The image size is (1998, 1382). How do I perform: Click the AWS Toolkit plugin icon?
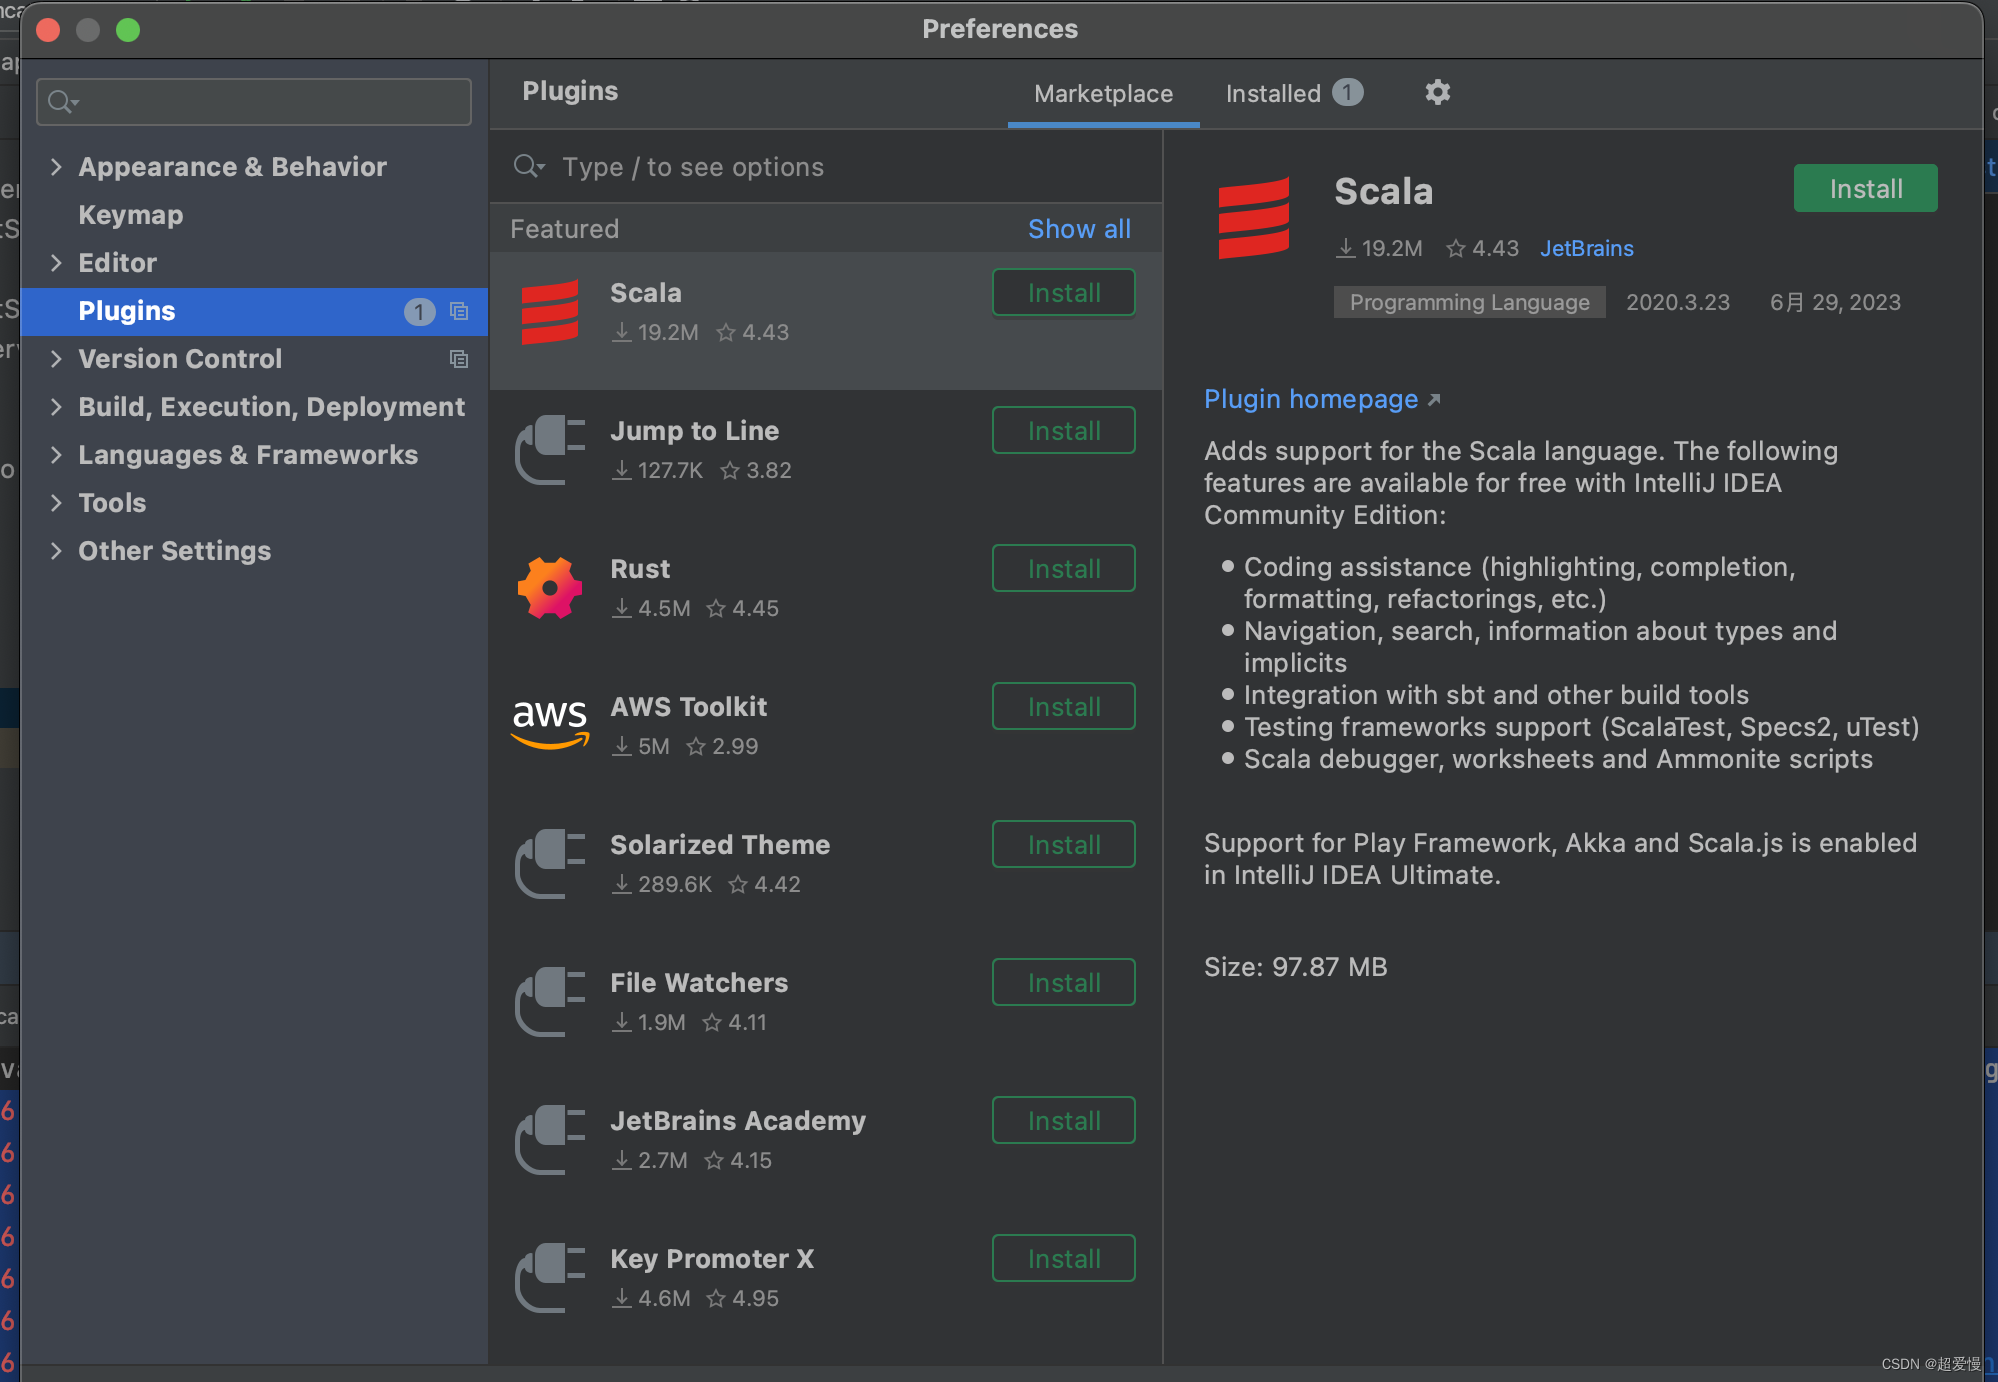coord(550,724)
